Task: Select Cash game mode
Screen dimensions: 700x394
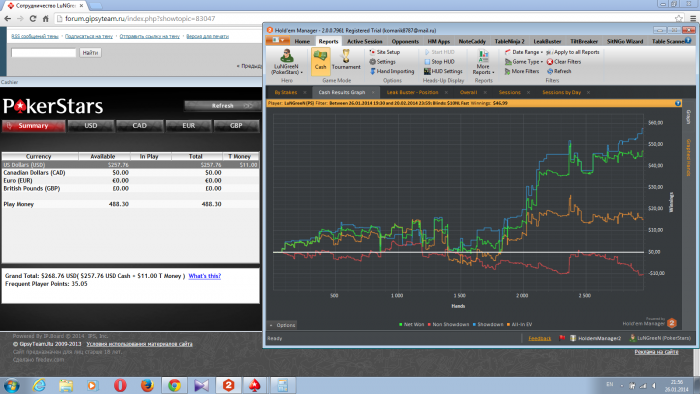Action: (320, 61)
